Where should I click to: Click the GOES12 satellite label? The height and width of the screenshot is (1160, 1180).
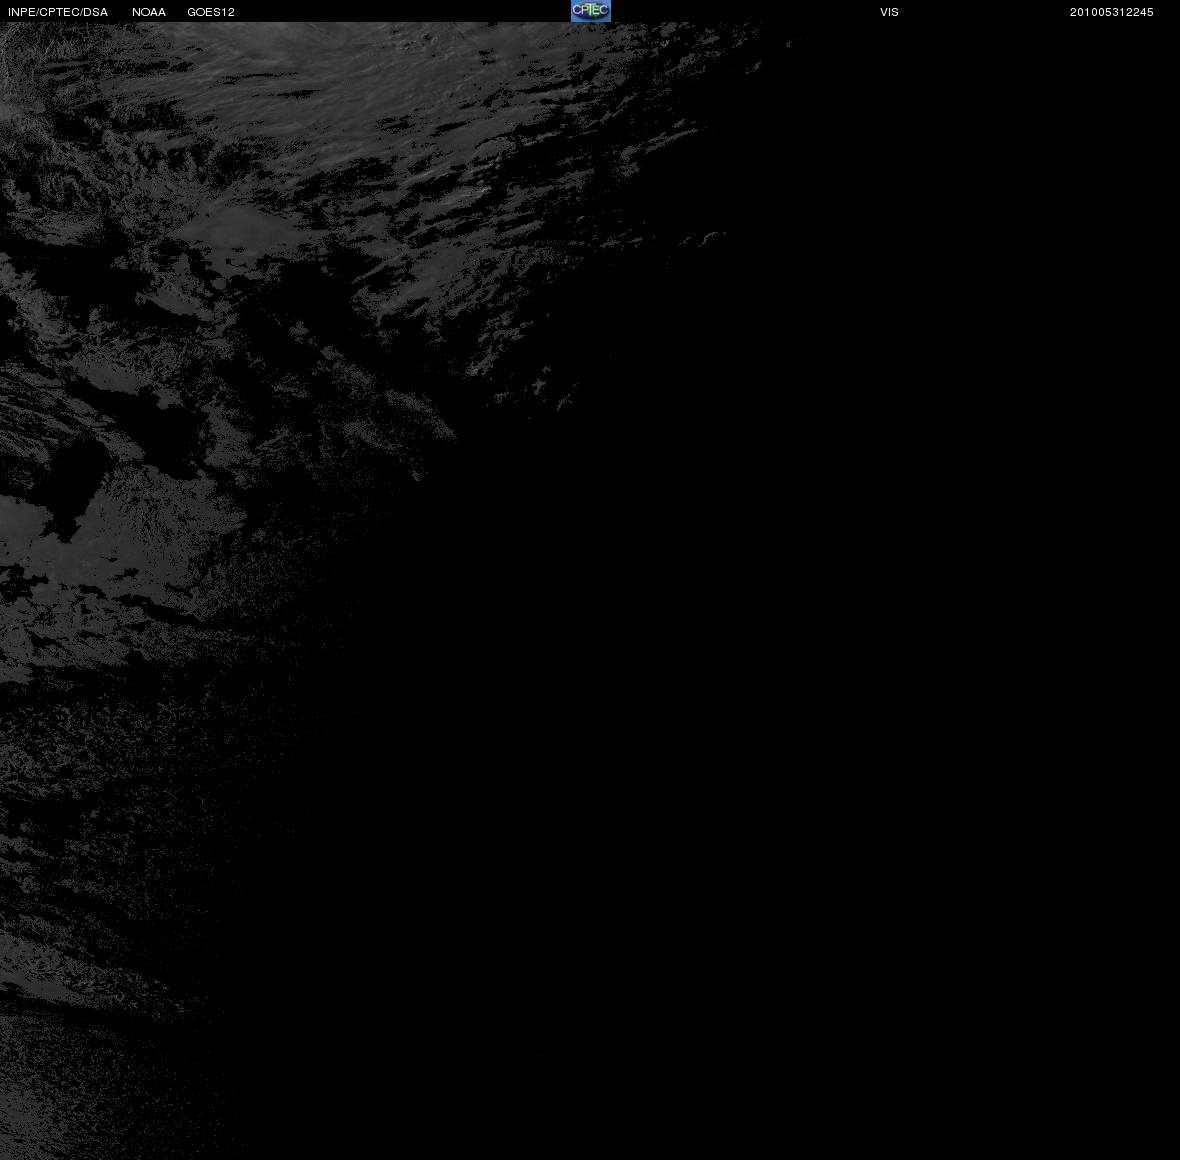click(211, 12)
